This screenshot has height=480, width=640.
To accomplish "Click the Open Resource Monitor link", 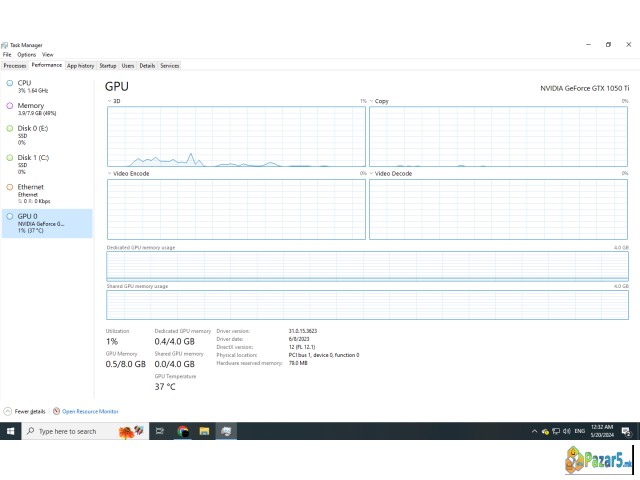I will point(90,411).
